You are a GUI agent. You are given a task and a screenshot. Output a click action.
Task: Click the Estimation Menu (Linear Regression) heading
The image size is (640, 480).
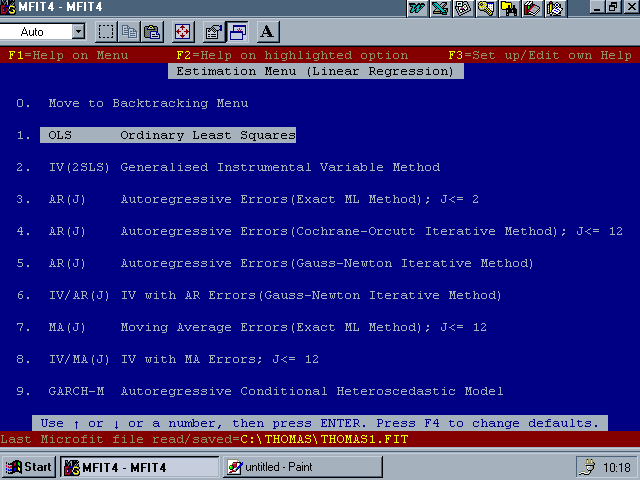(x=316, y=71)
